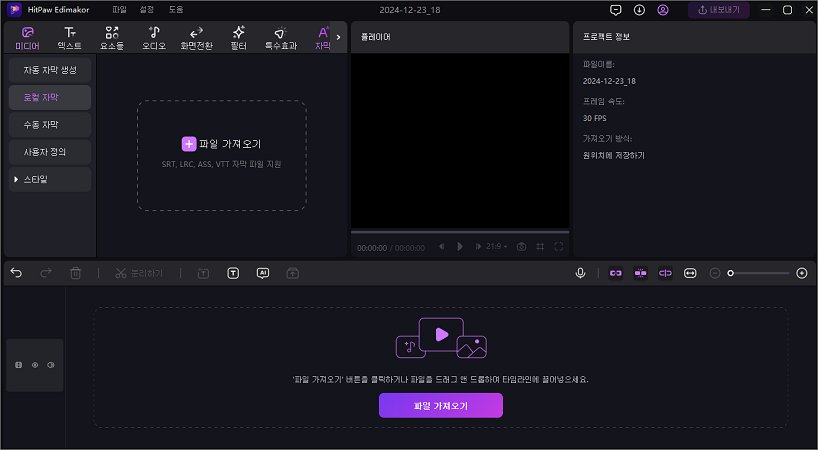Expand the 스타일 section
Screen dimensions: 818x450
[x=50, y=179]
